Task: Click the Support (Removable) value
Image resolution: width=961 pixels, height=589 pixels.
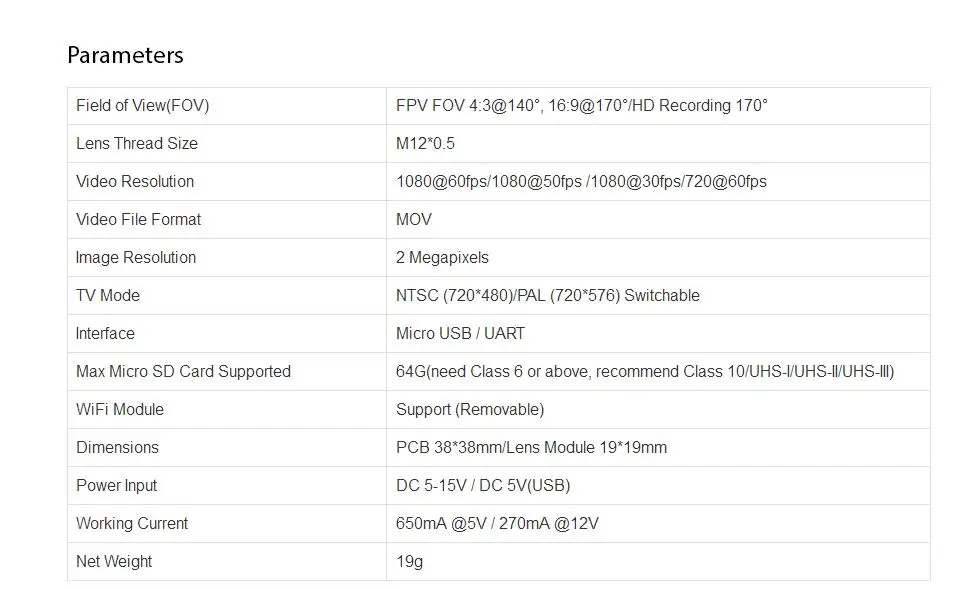Action: [470, 410]
